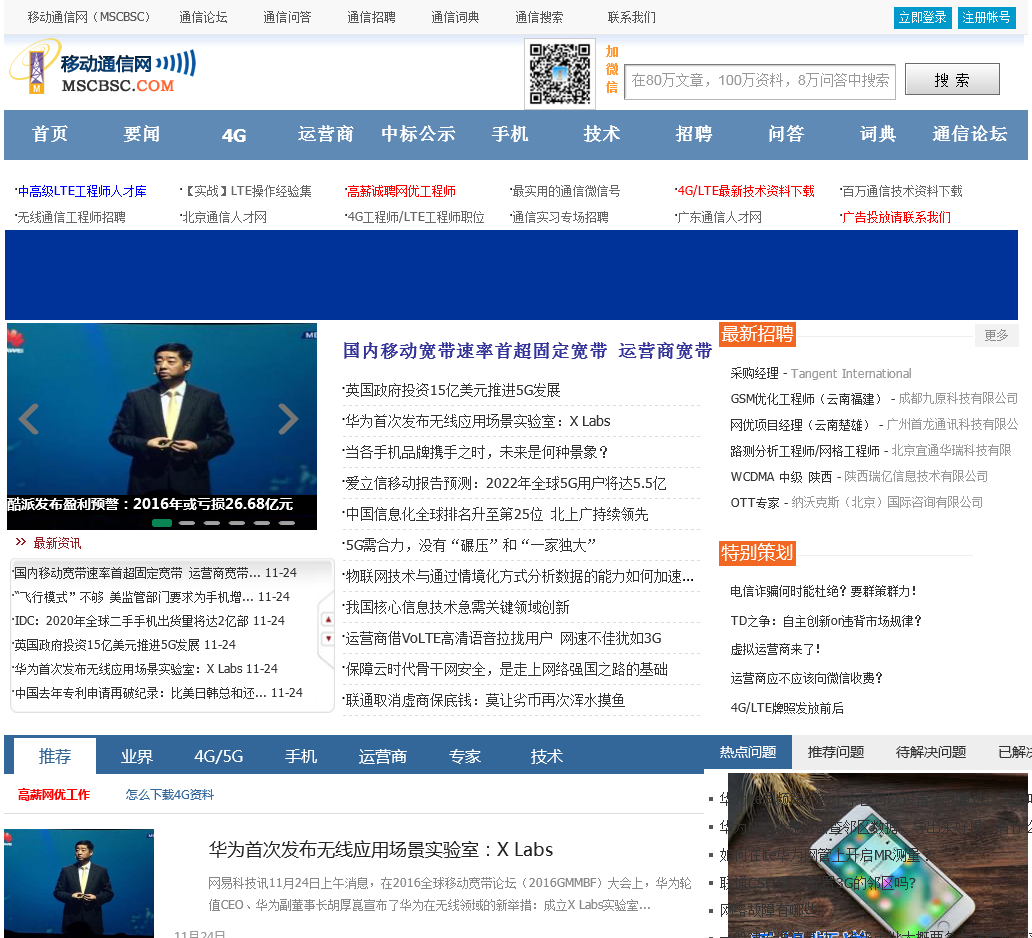Click 更多 next to 最新招聘
The height and width of the screenshot is (938, 1032).
pyautogui.click(x=996, y=336)
